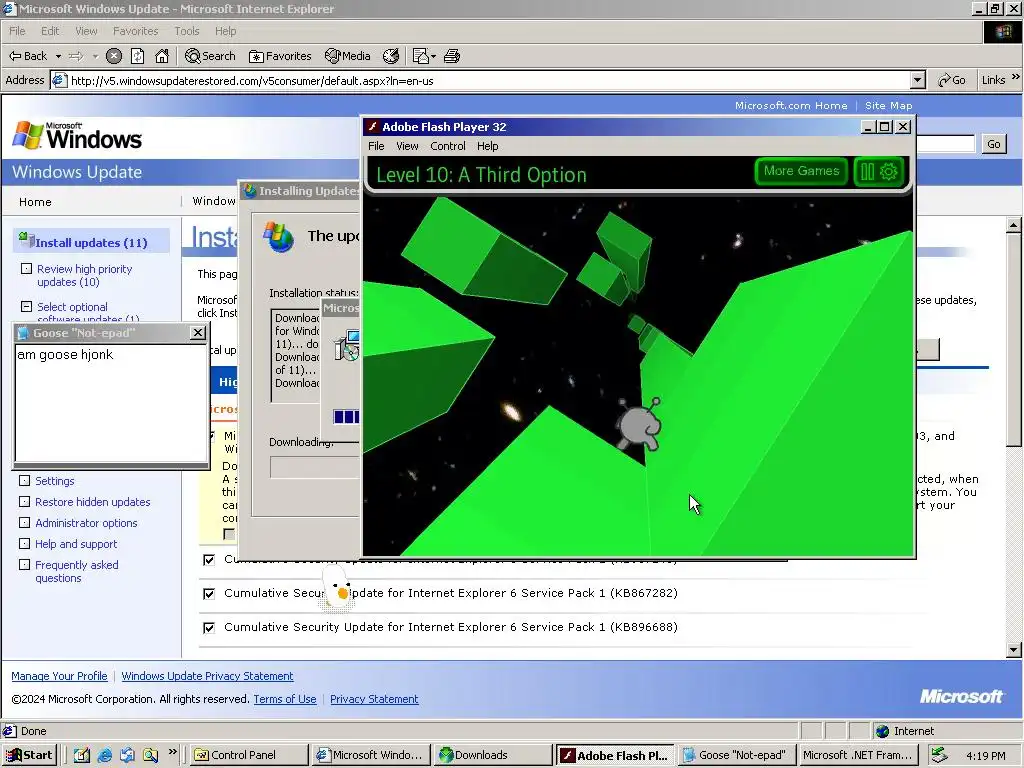Open Windows Update Privacy Statement link
Image resolution: width=1024 pixels, height=768 pixels.
pos(207,676)
